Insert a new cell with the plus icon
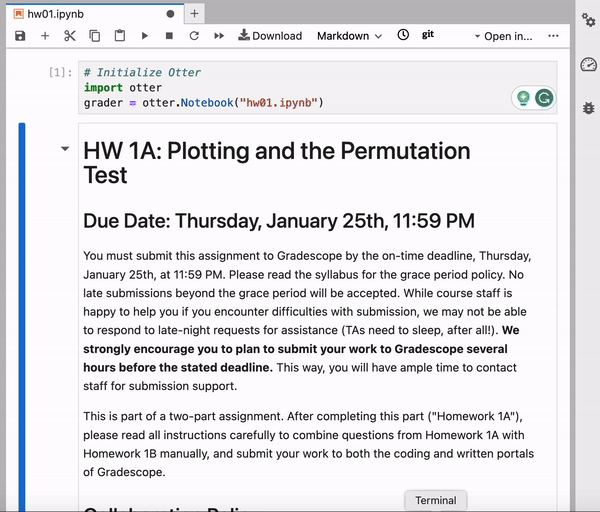Viewport: 600px width, 512px height. click(x=45, y=36)
